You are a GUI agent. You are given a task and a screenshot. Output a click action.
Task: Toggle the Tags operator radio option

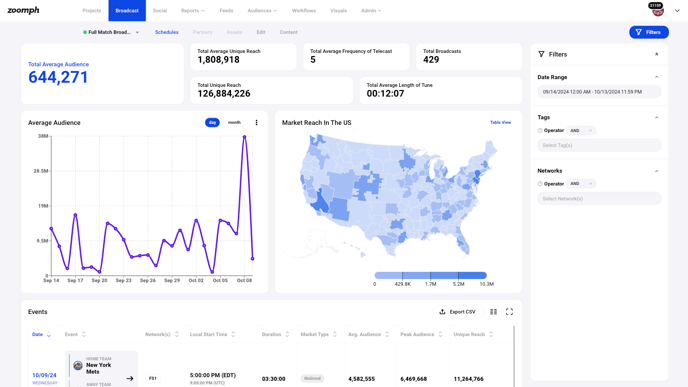click(x=540, y=130)
